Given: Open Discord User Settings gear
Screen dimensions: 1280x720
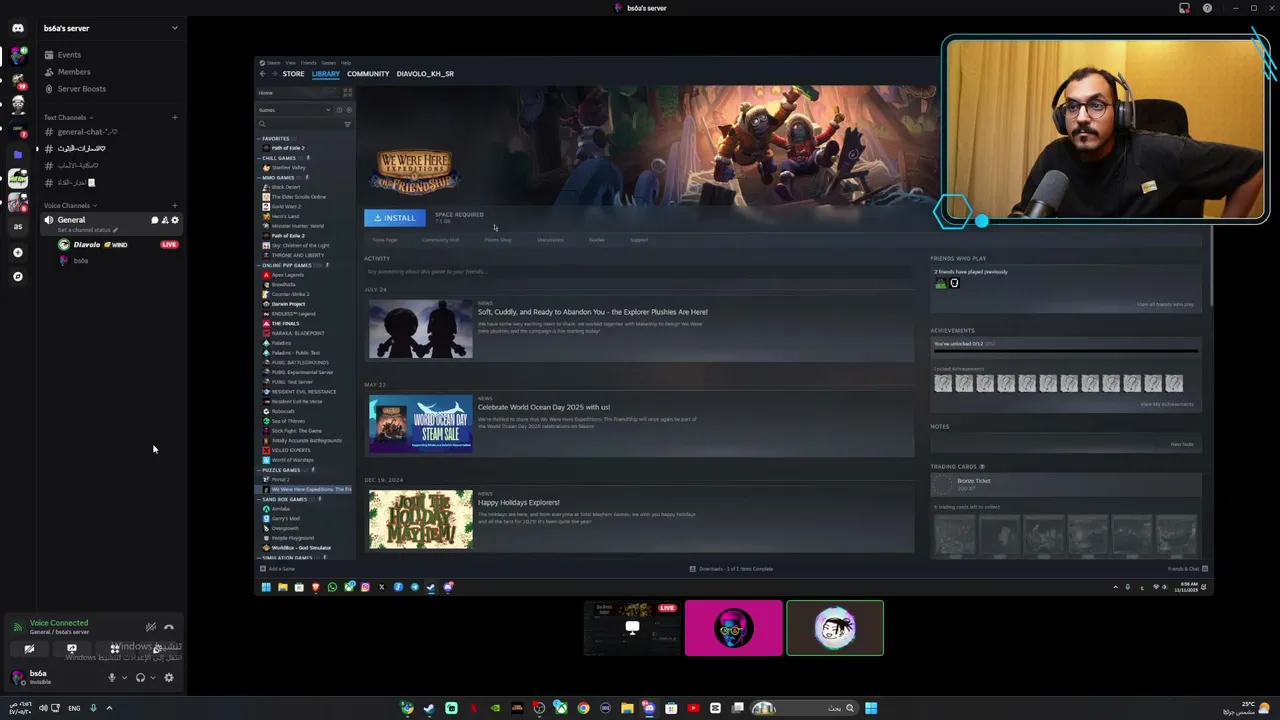Looking at the screenshot, I should coord(169,677).
